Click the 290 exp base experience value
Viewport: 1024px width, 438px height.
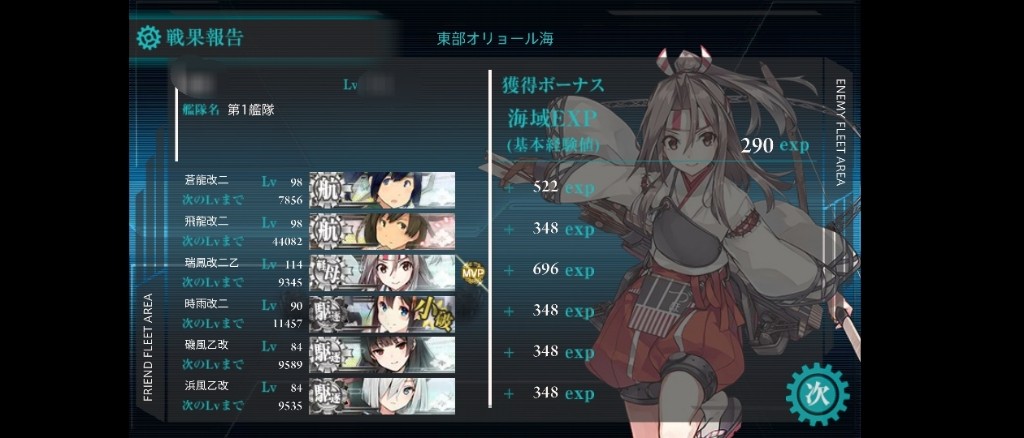coord(775,145)
